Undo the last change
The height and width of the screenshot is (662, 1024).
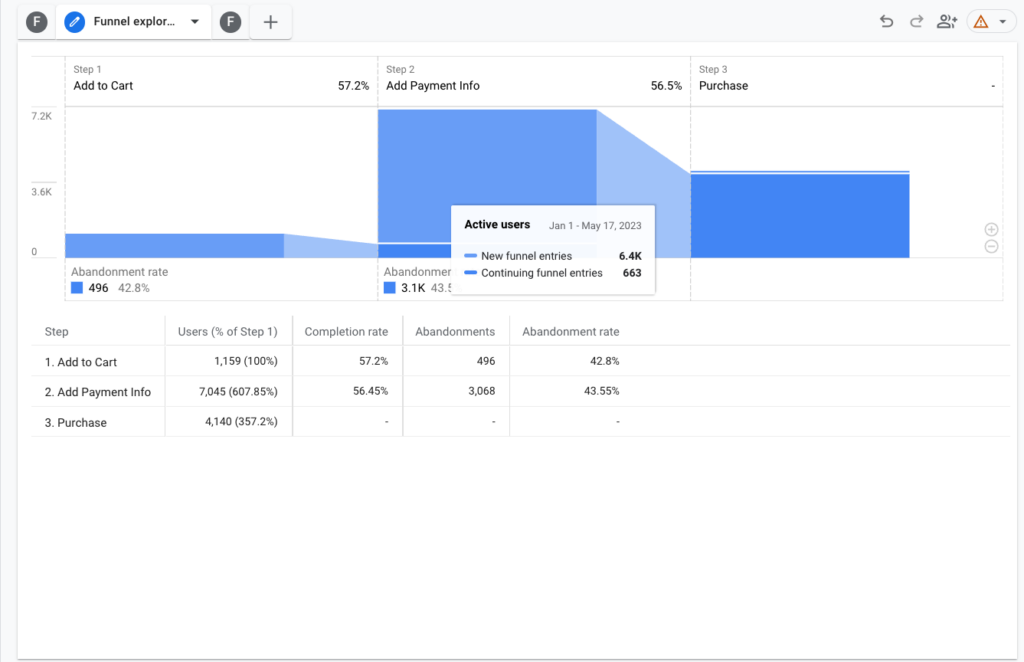click(886, 22)
